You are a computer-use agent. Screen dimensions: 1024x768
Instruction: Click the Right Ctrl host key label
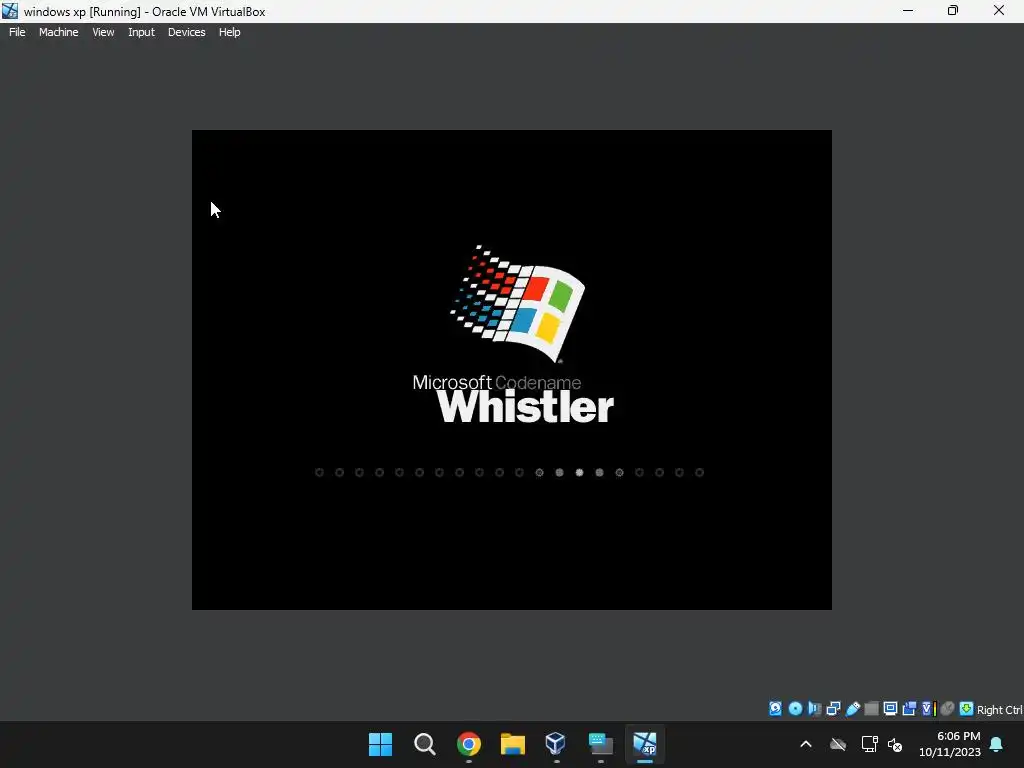[x=1000, y=710]
